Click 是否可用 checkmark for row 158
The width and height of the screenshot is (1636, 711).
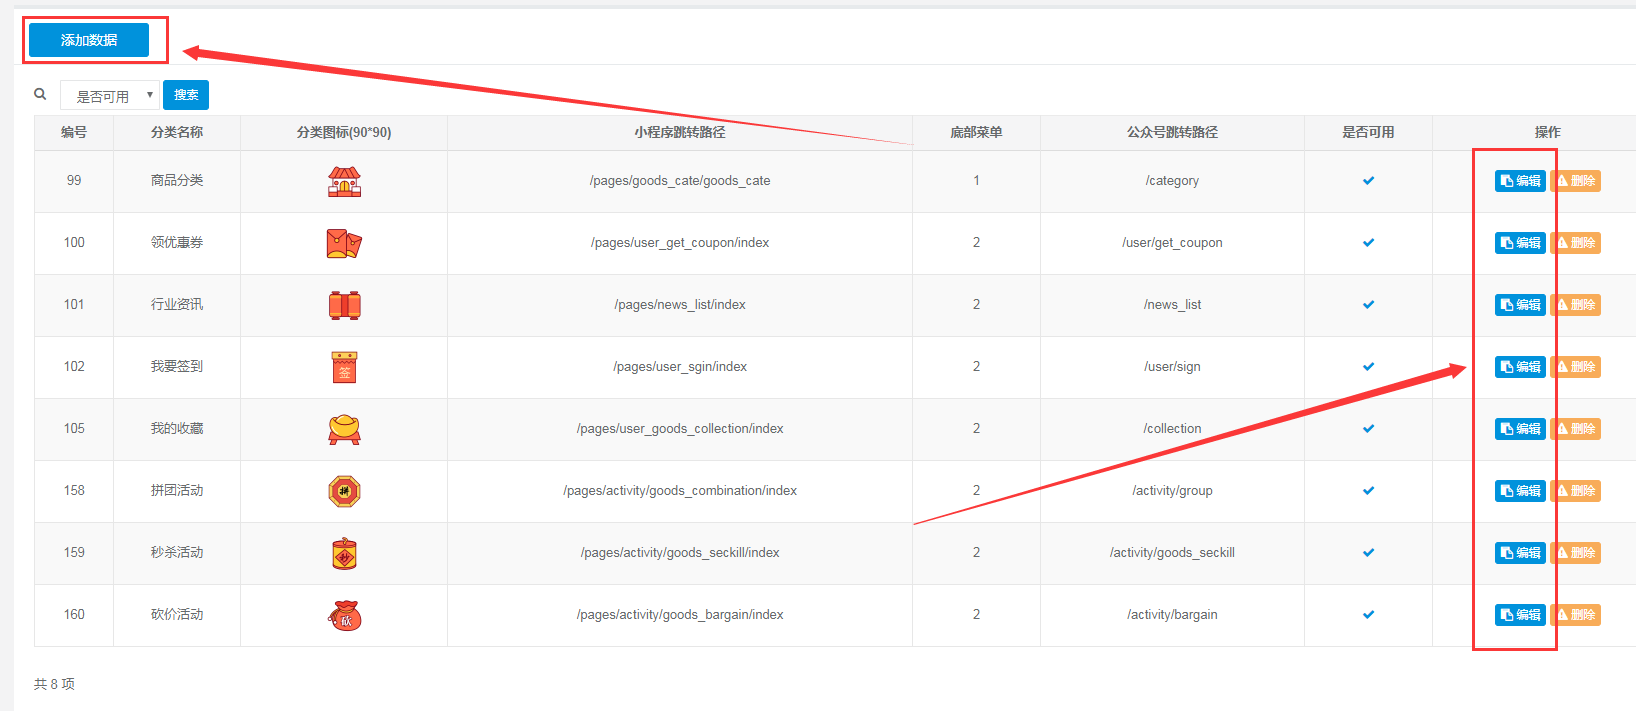[x=1368, y=491]
